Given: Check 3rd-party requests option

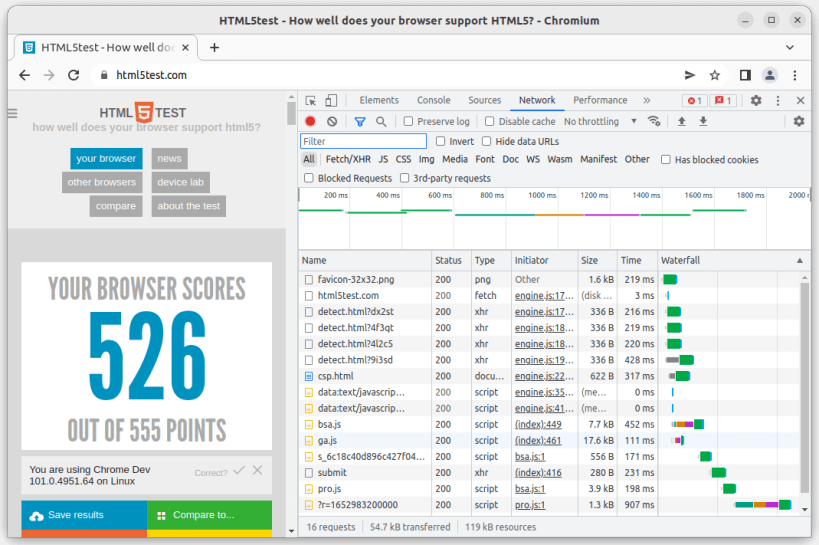Looking at the screenshot, I should [x=404, y=178].
